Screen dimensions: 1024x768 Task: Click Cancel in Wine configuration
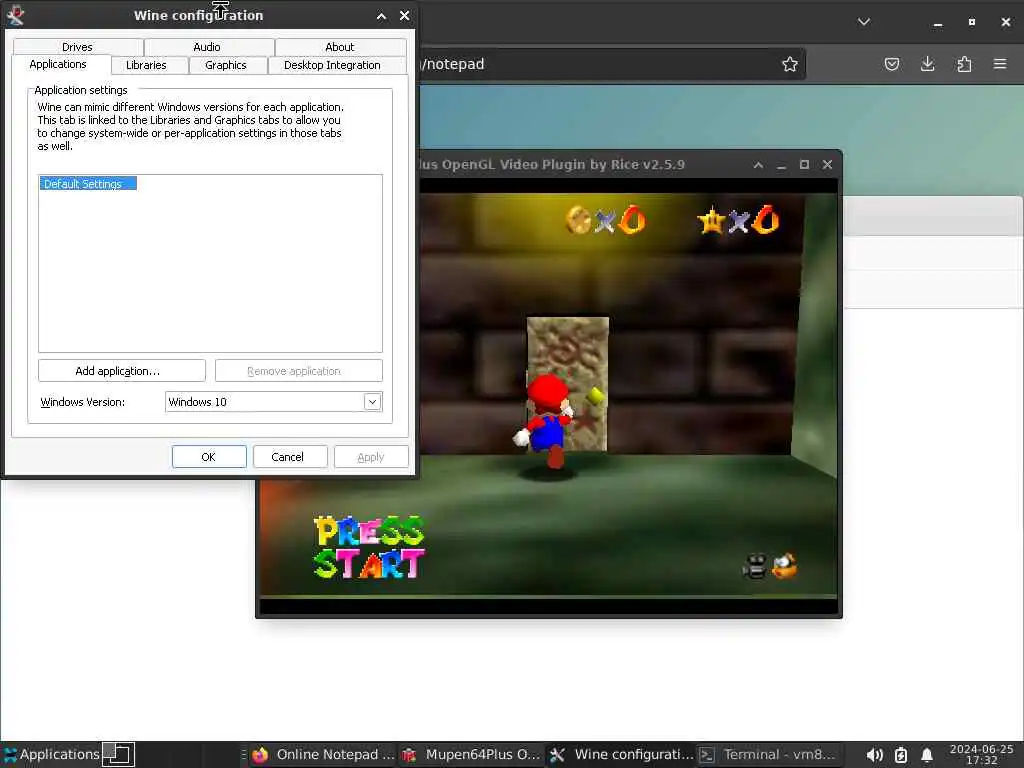(x=290, y=456)
